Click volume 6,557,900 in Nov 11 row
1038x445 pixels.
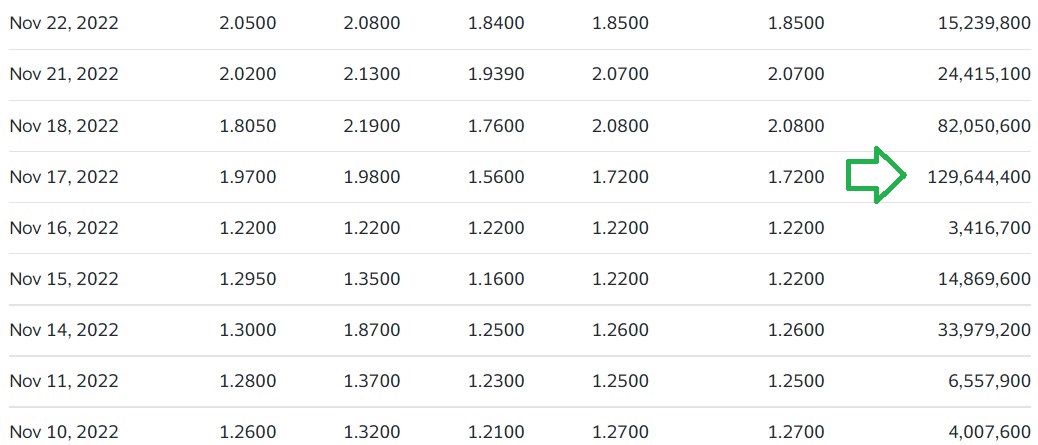coord(989,381)
